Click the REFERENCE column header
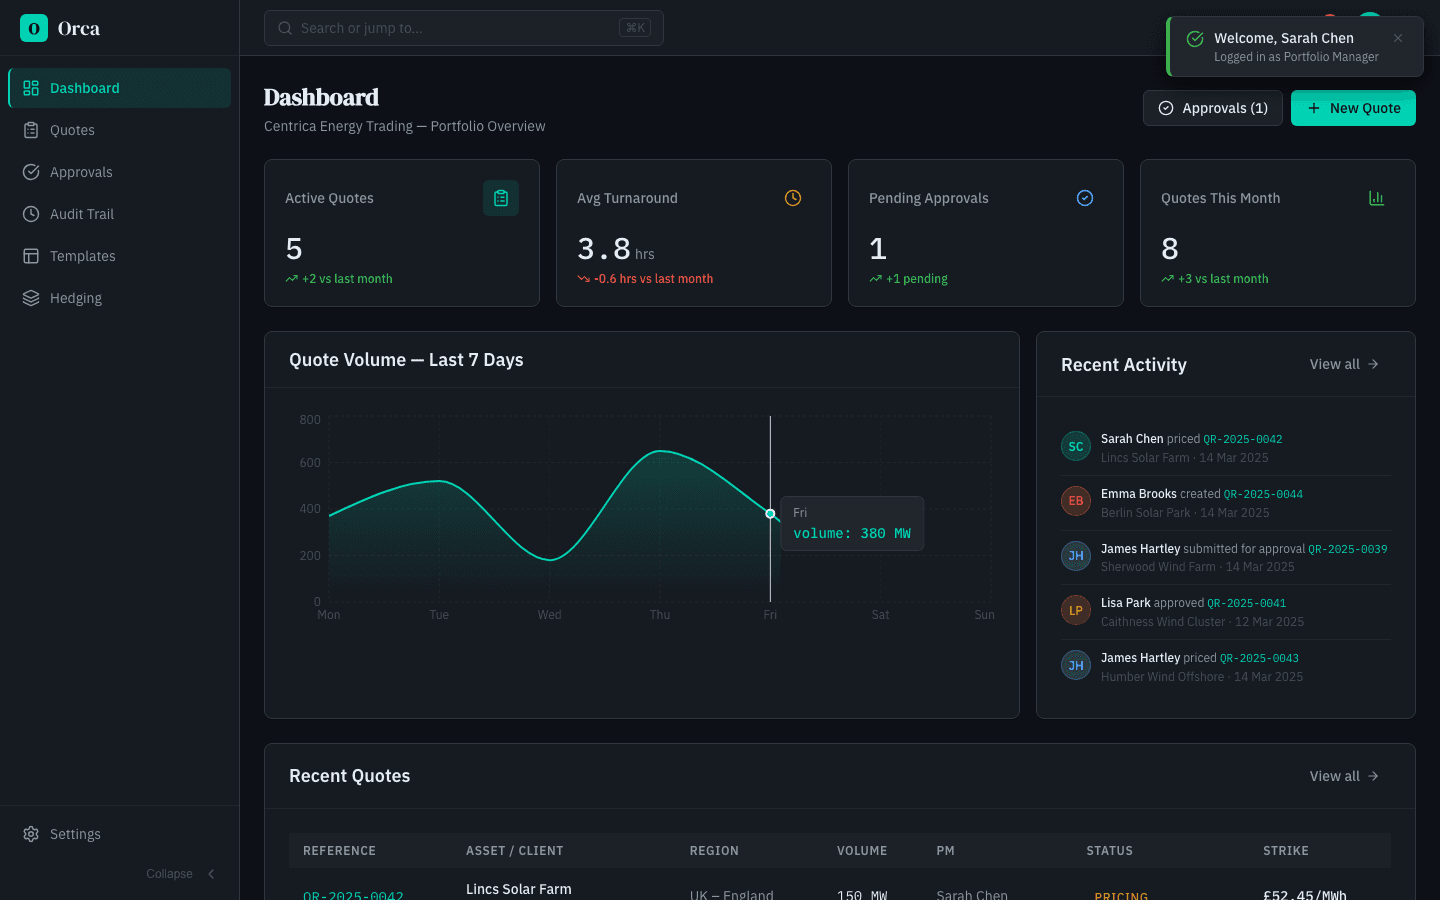1440x900 pixels. 339,851
